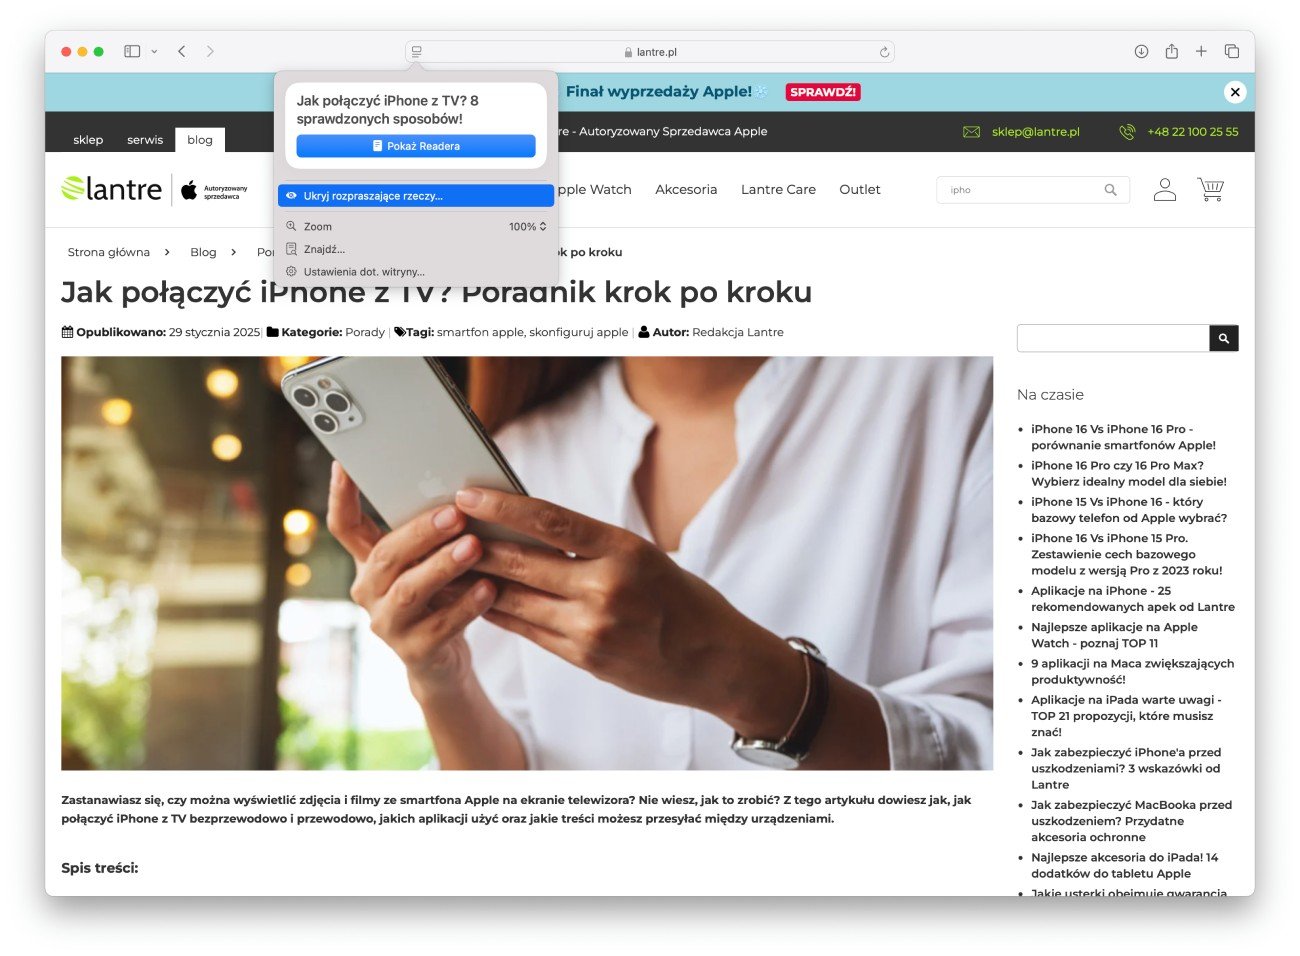Open sklep@lantre.pl email link
1300x956 pixels.
tap(1036, 132)
